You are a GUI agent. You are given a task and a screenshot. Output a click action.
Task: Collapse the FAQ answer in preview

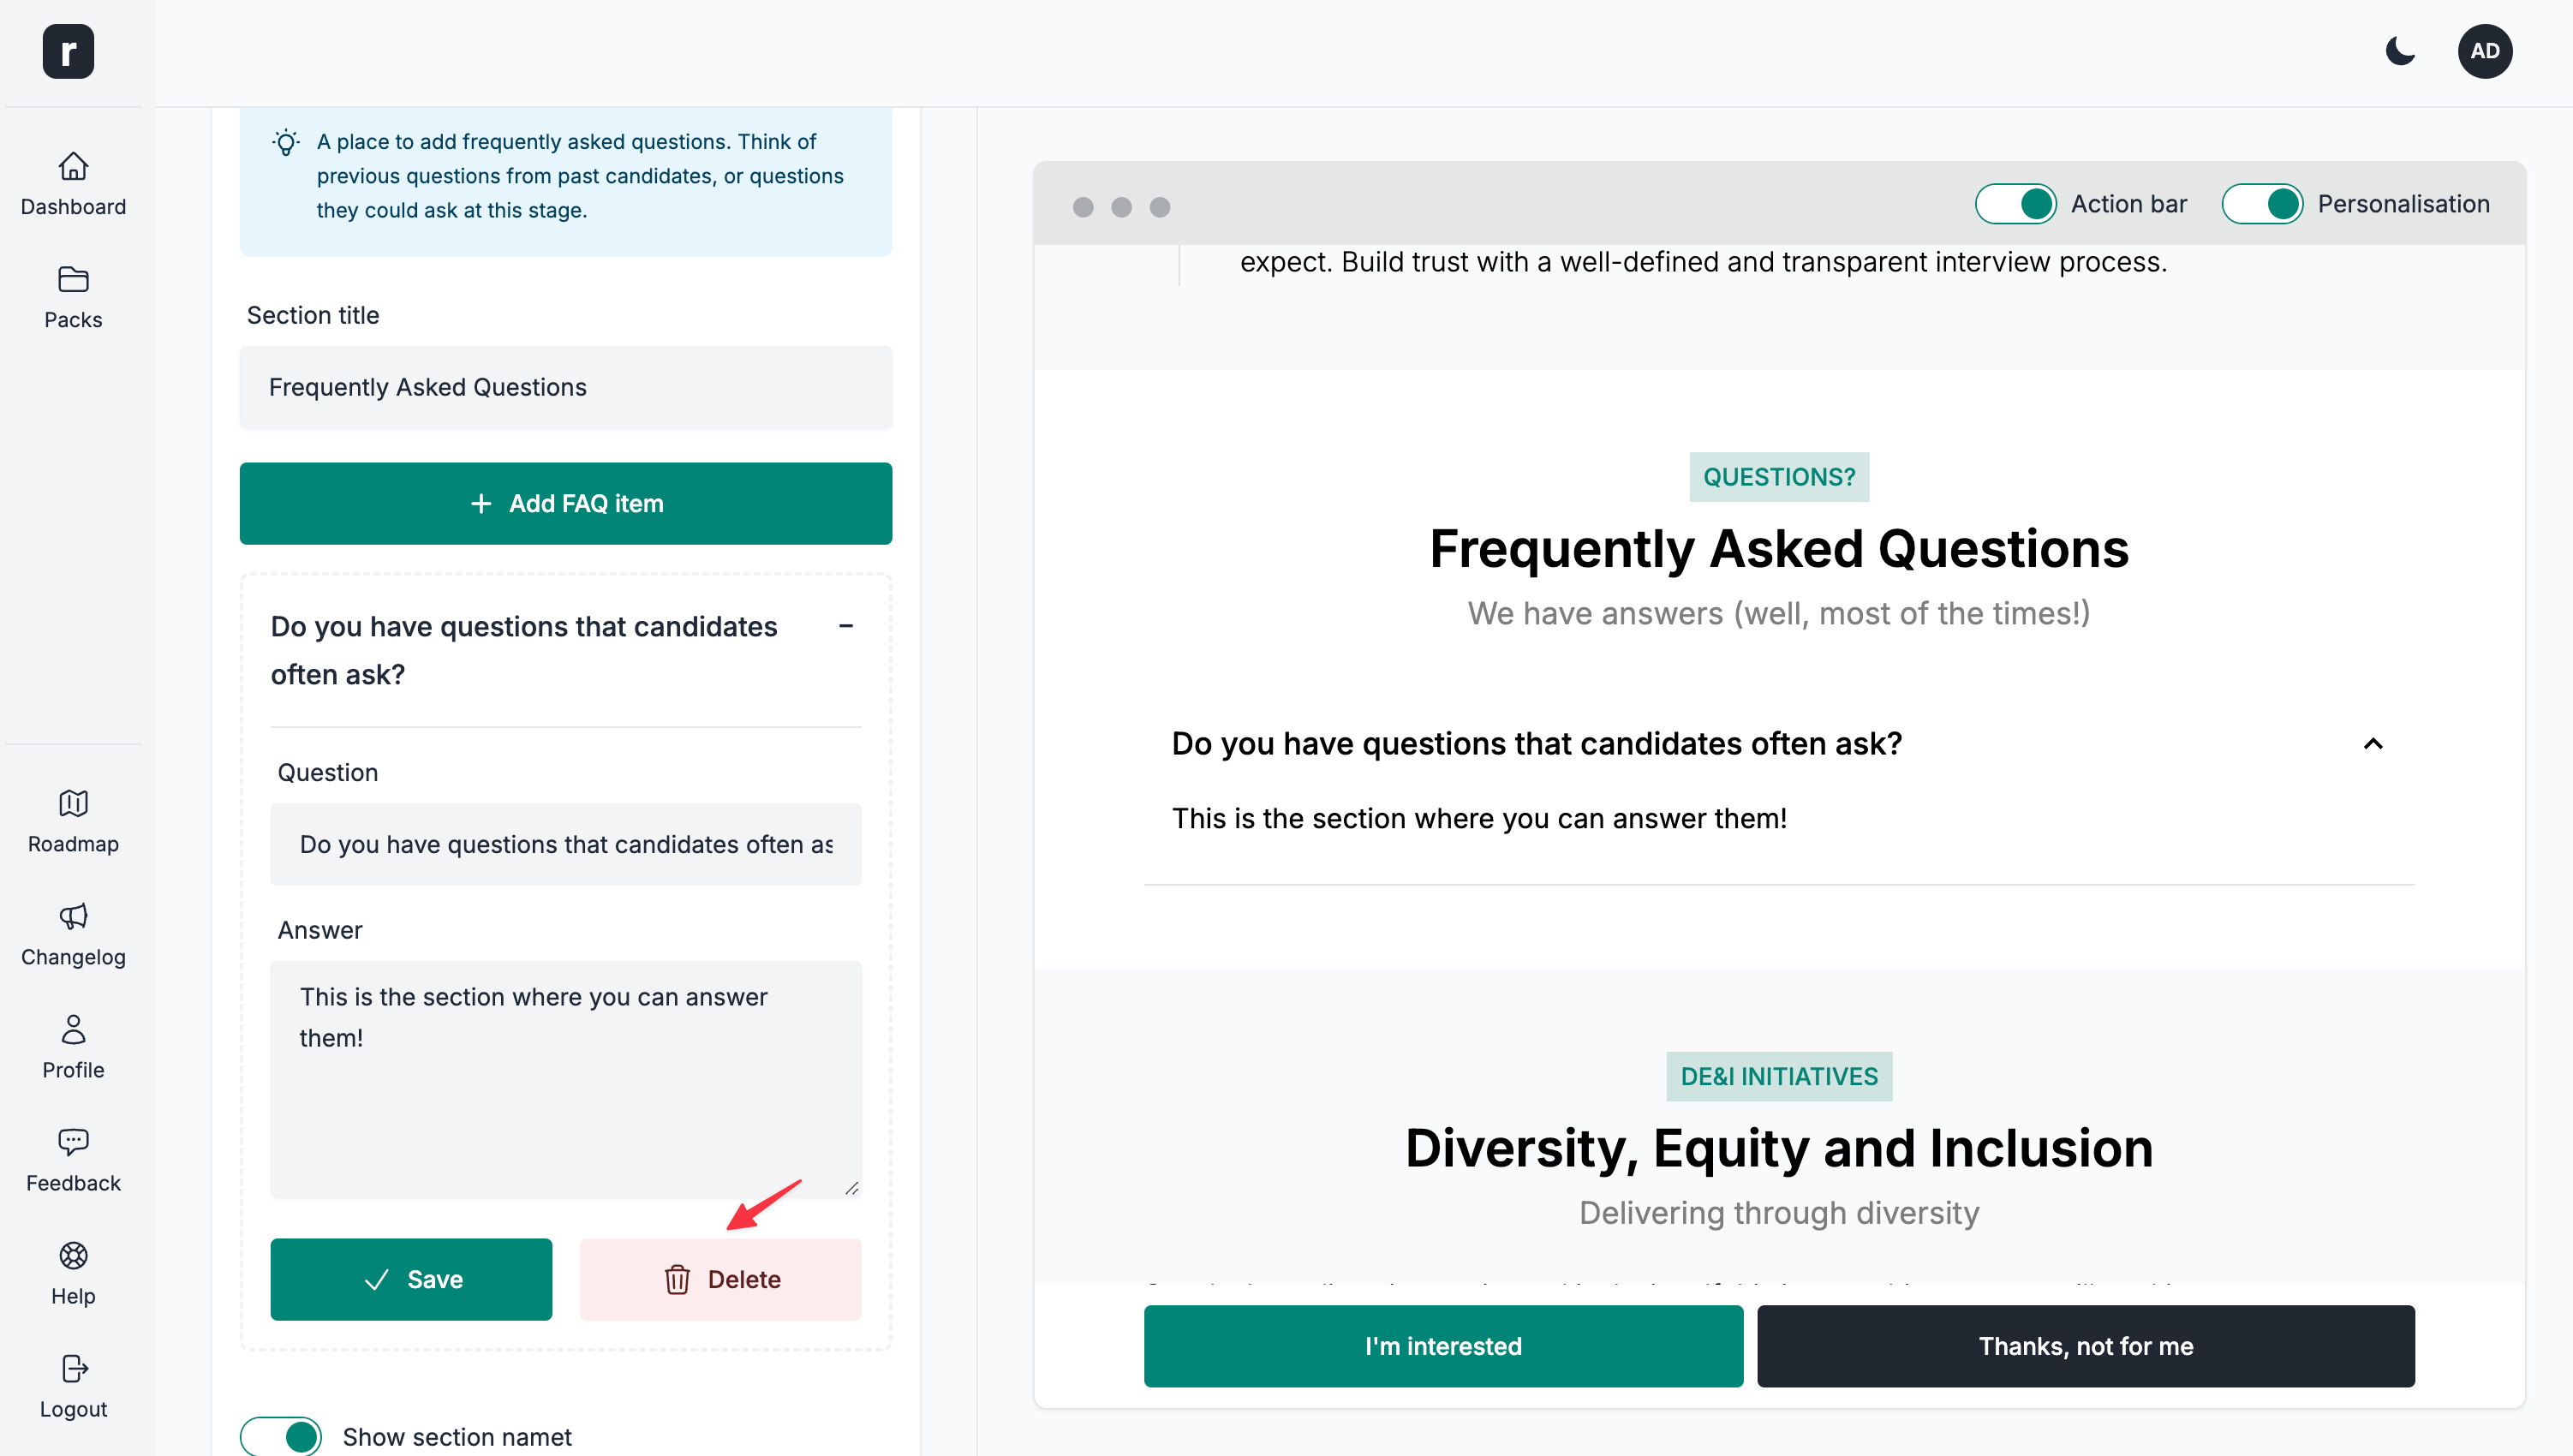(2373, 744)
